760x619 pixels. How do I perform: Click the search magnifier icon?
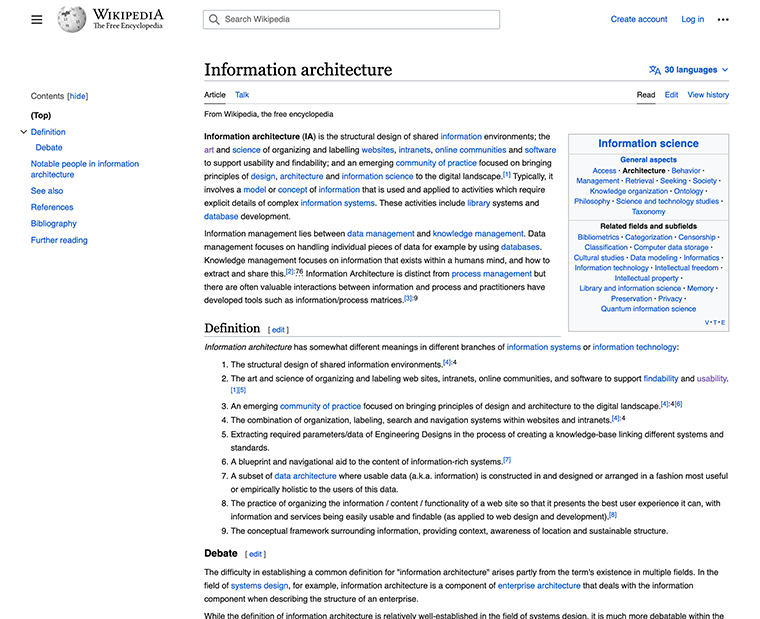[x=214, y=19]
